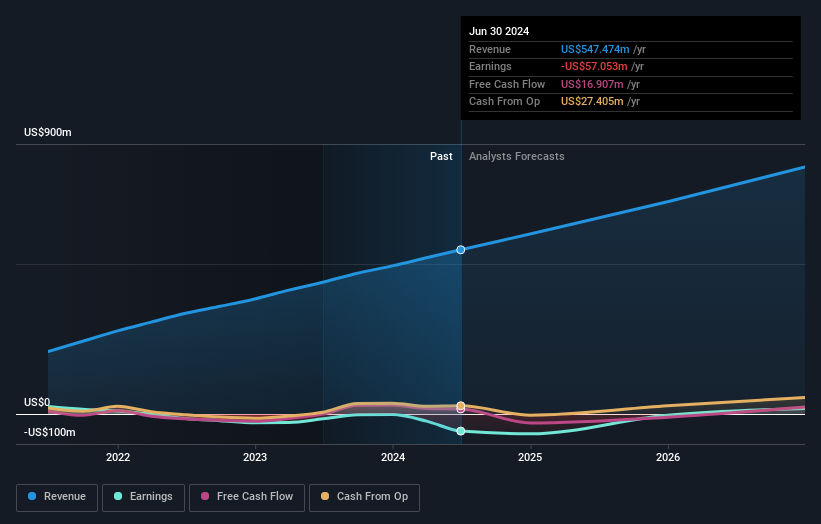Click the -US$57.053m earnings value

coord(594,66)
